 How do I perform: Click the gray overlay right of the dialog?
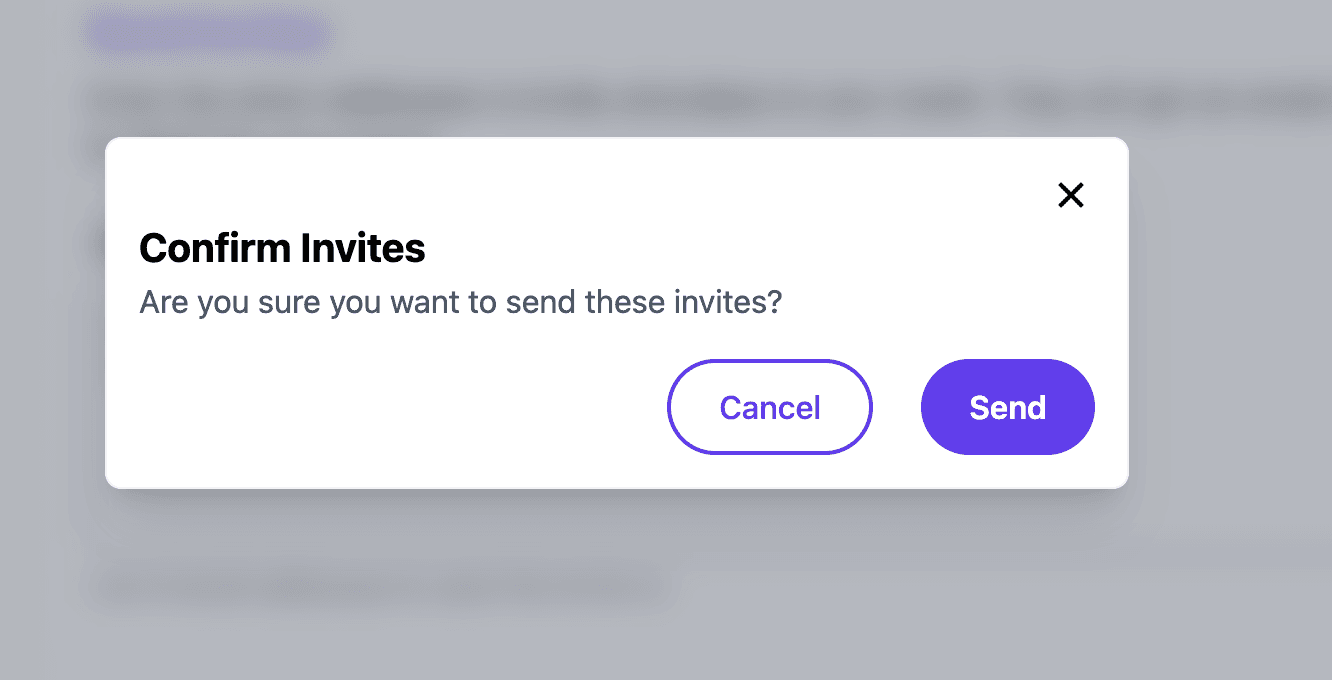click(1230, 320)
